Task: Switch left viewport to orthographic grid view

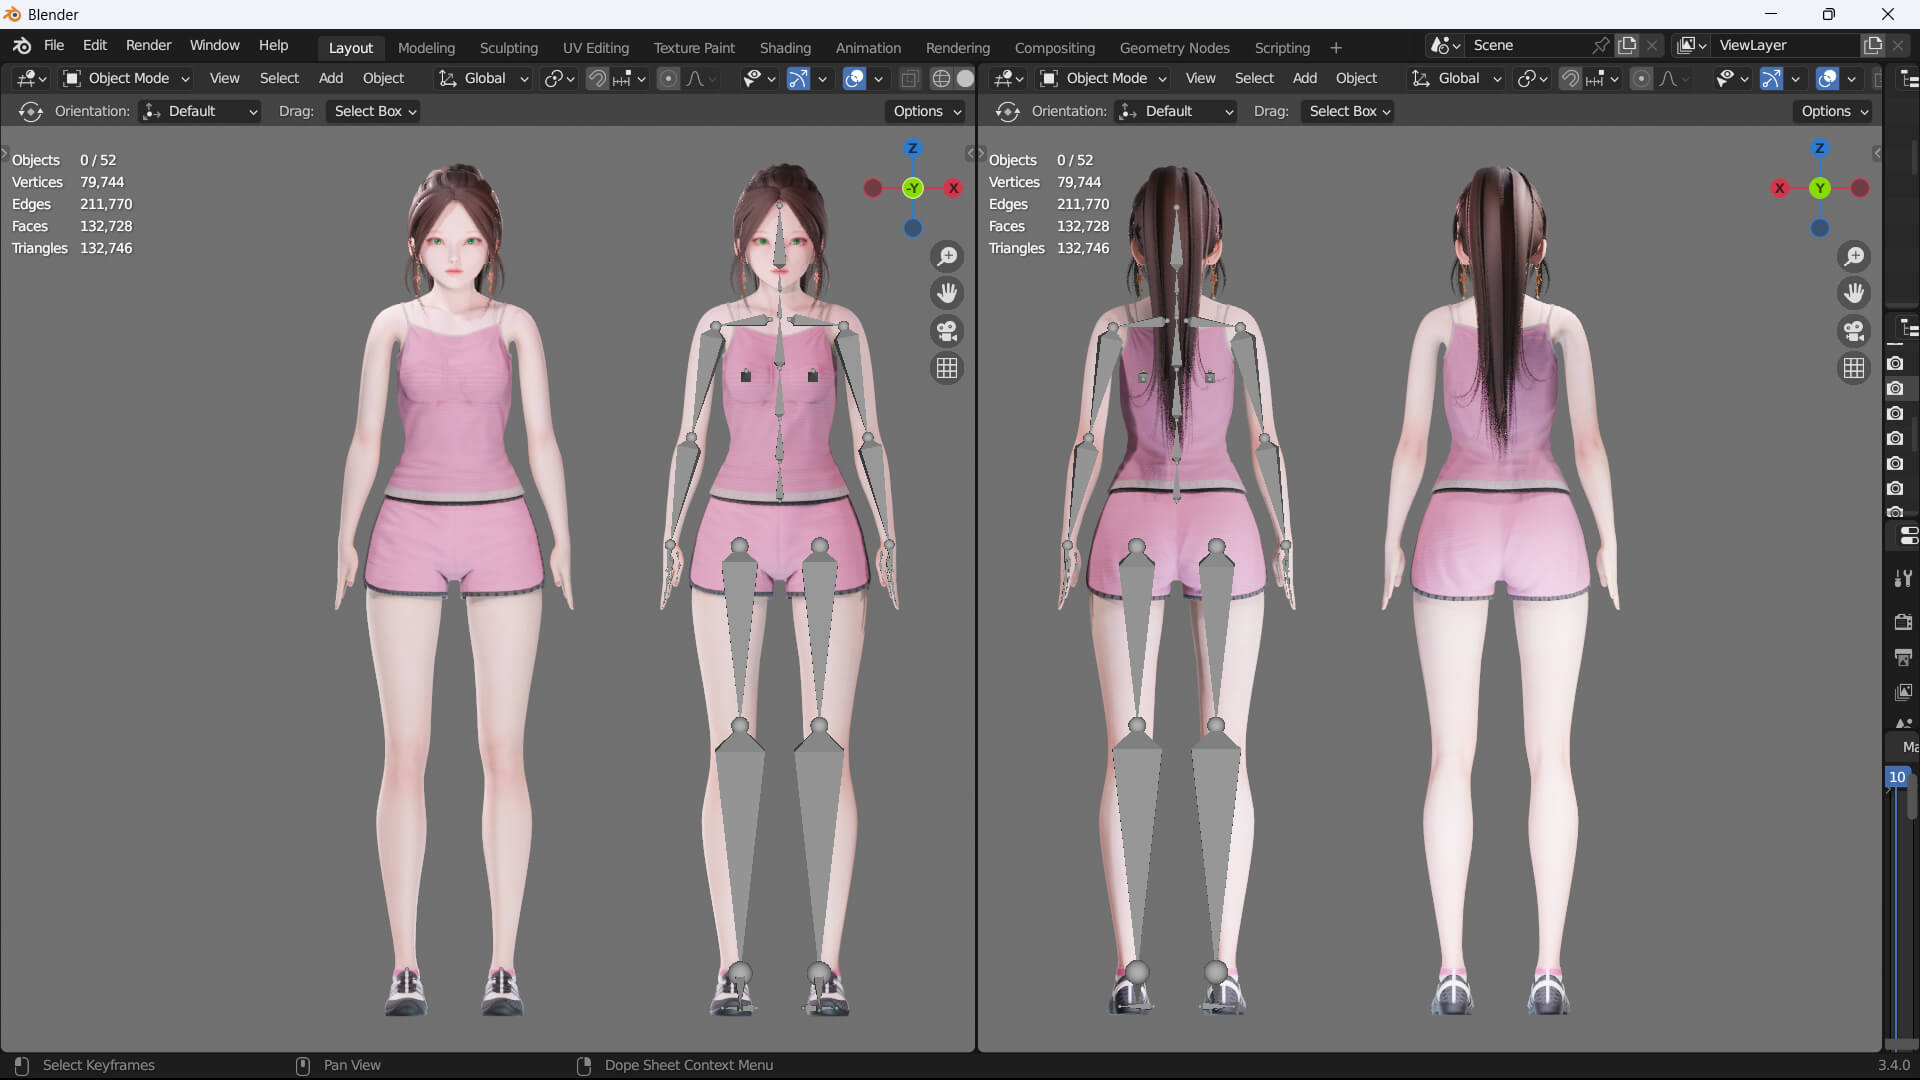Action: (947, 368)
